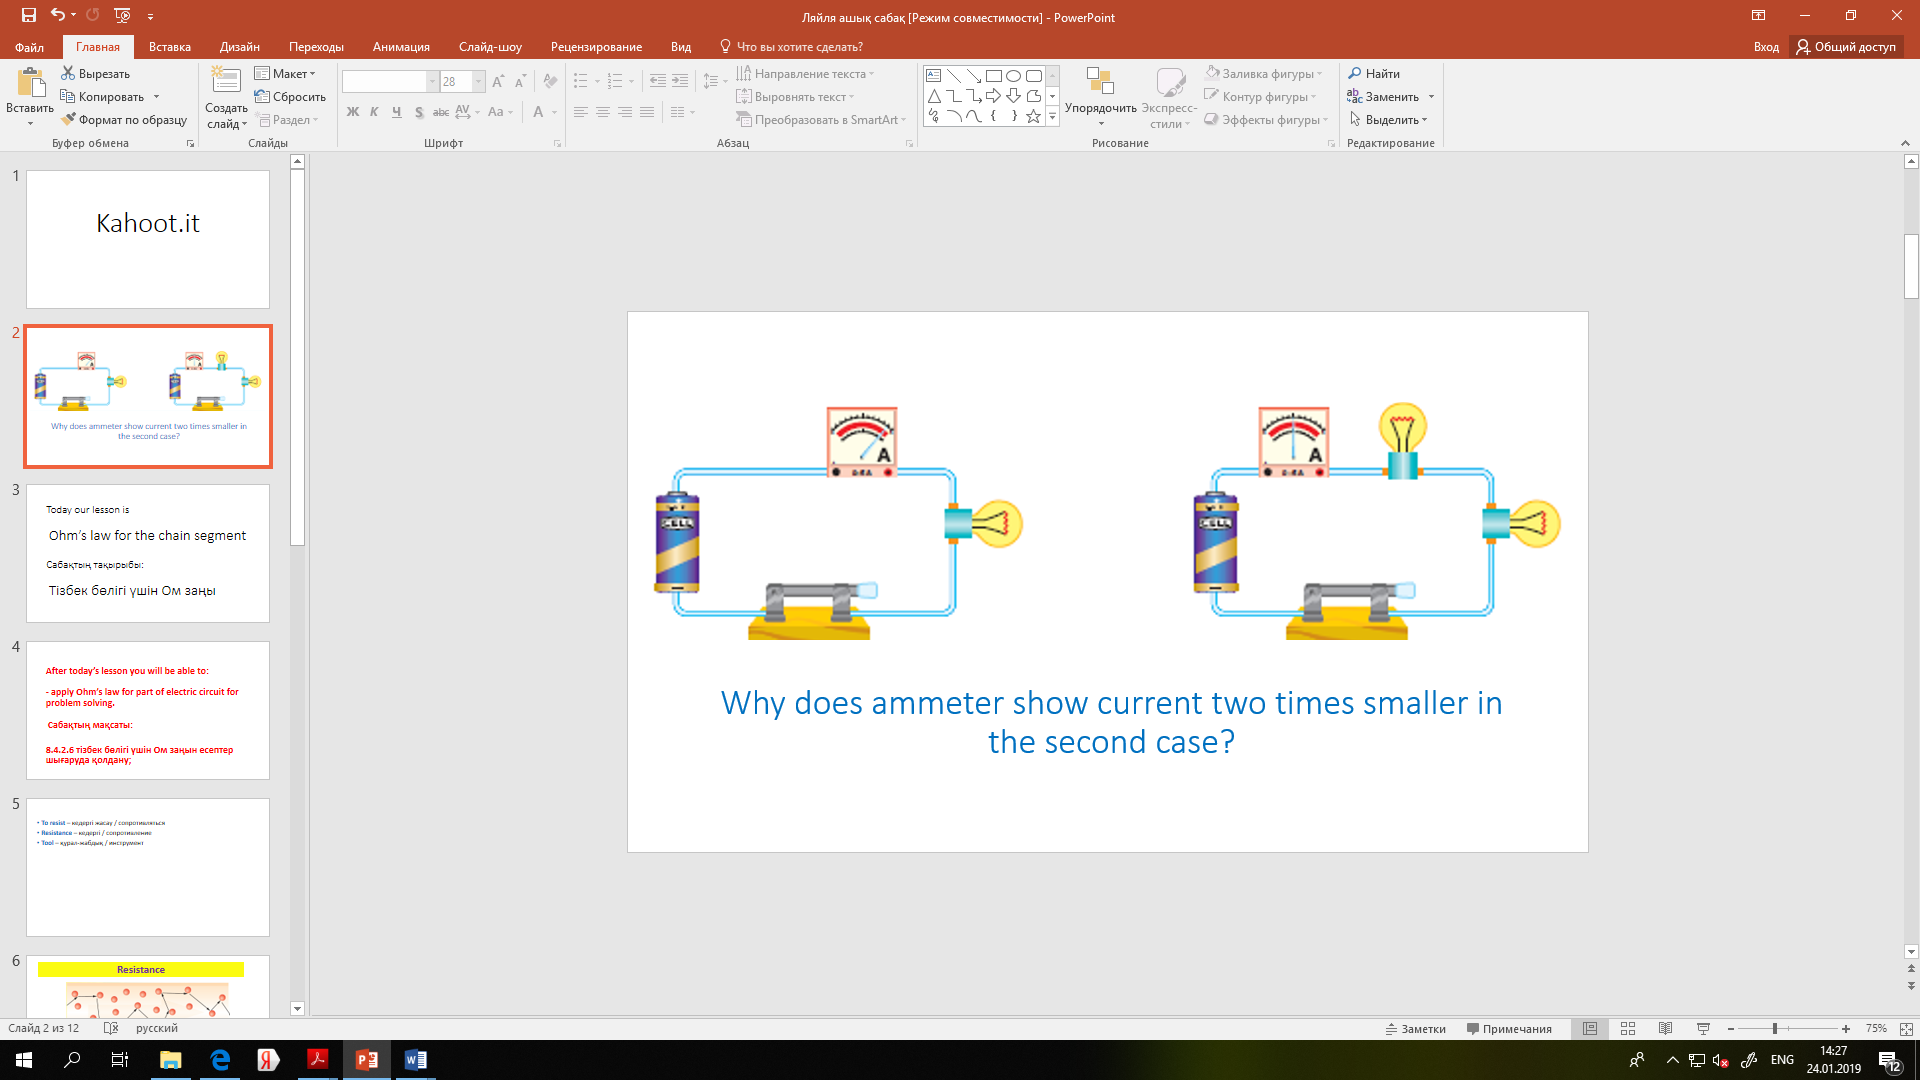
Task: Click the Undo arrow icon
Action: pos(58,15)
